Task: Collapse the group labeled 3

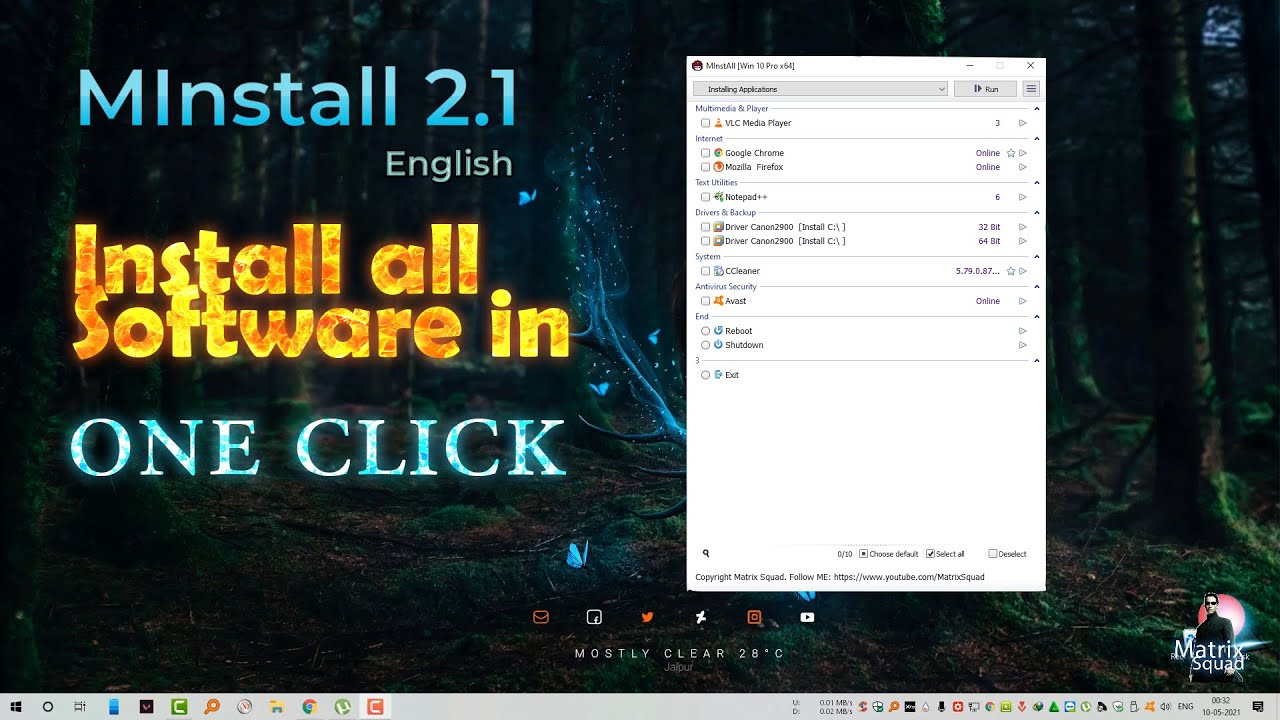Action: click(1036, 360)
